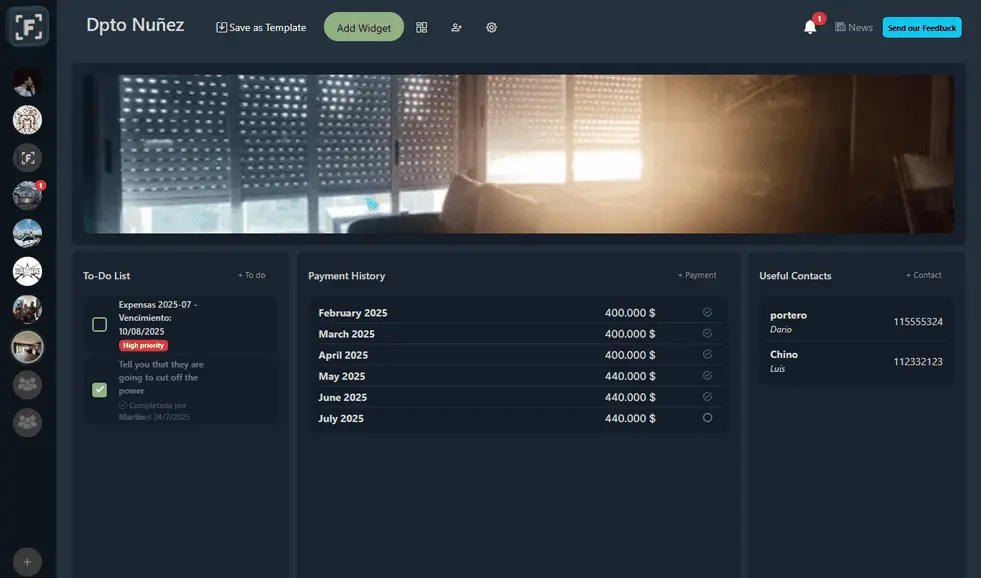The height and width of the screenshot is (578, 981).
Task: Click the February 2025 payment label
Action: tap(353, 313)
